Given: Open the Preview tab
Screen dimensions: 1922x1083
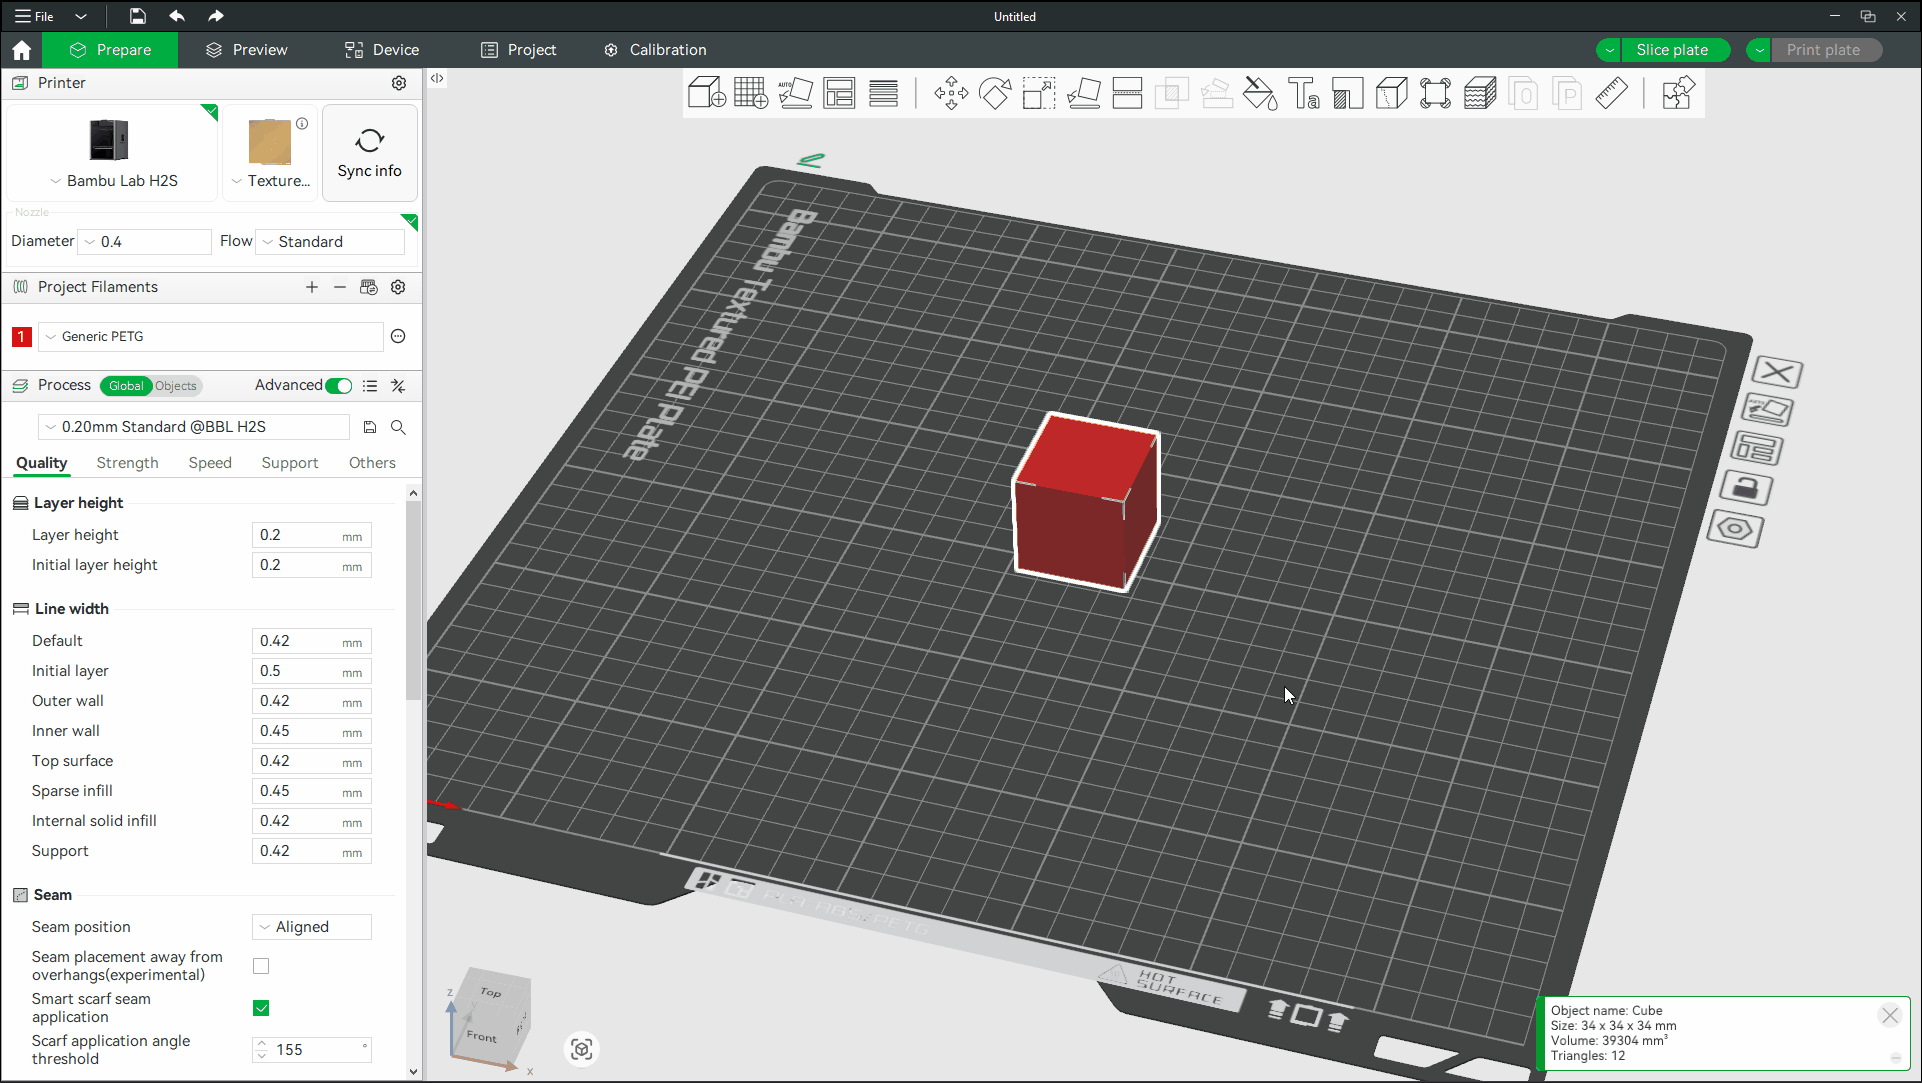Looking at the screenshot, I should click(247, 50).
